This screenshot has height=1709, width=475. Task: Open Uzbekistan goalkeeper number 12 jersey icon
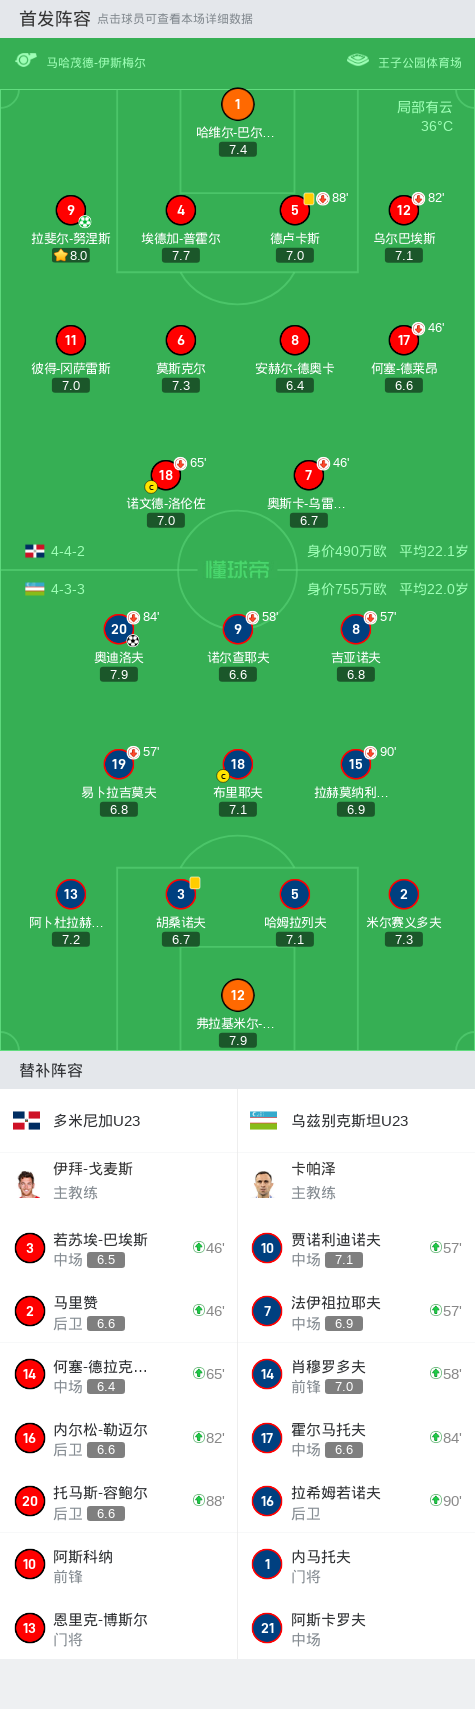coord(237,995)
